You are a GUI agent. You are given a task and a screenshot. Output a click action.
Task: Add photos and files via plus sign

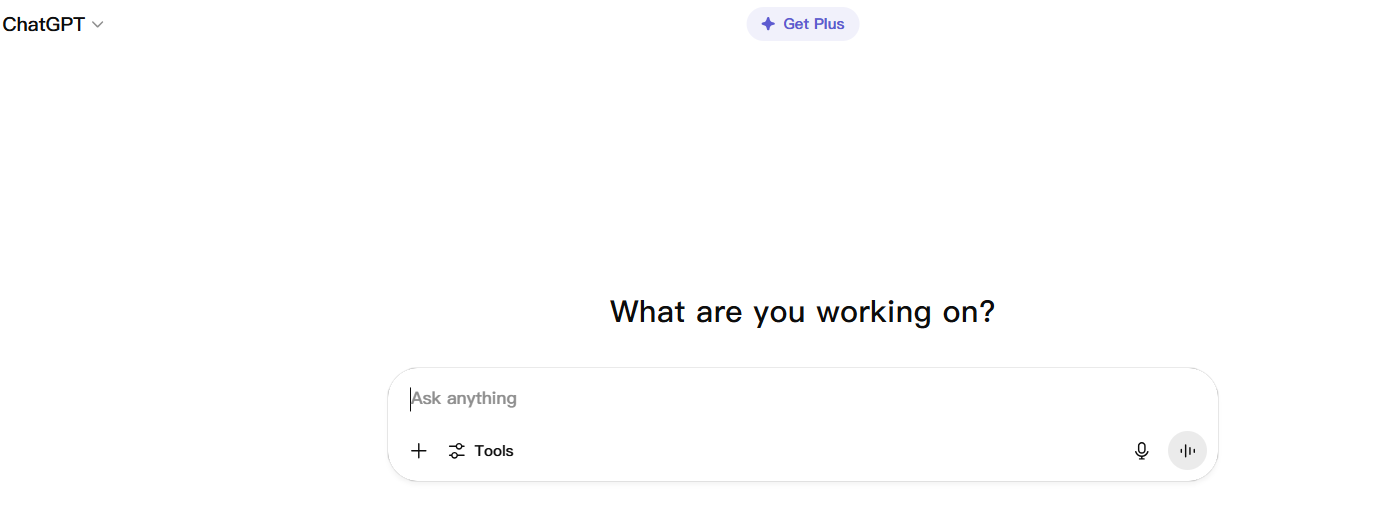point(419,451)
